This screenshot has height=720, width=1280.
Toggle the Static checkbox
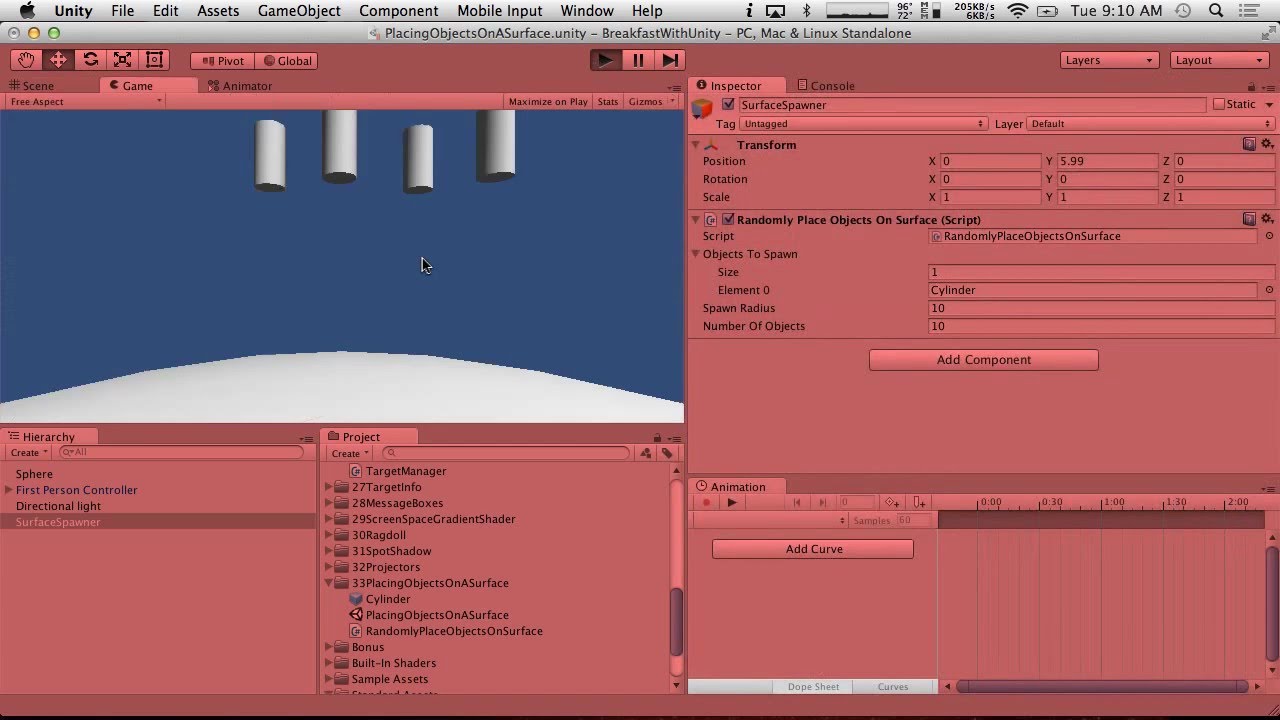click(x=1219, y=104)
